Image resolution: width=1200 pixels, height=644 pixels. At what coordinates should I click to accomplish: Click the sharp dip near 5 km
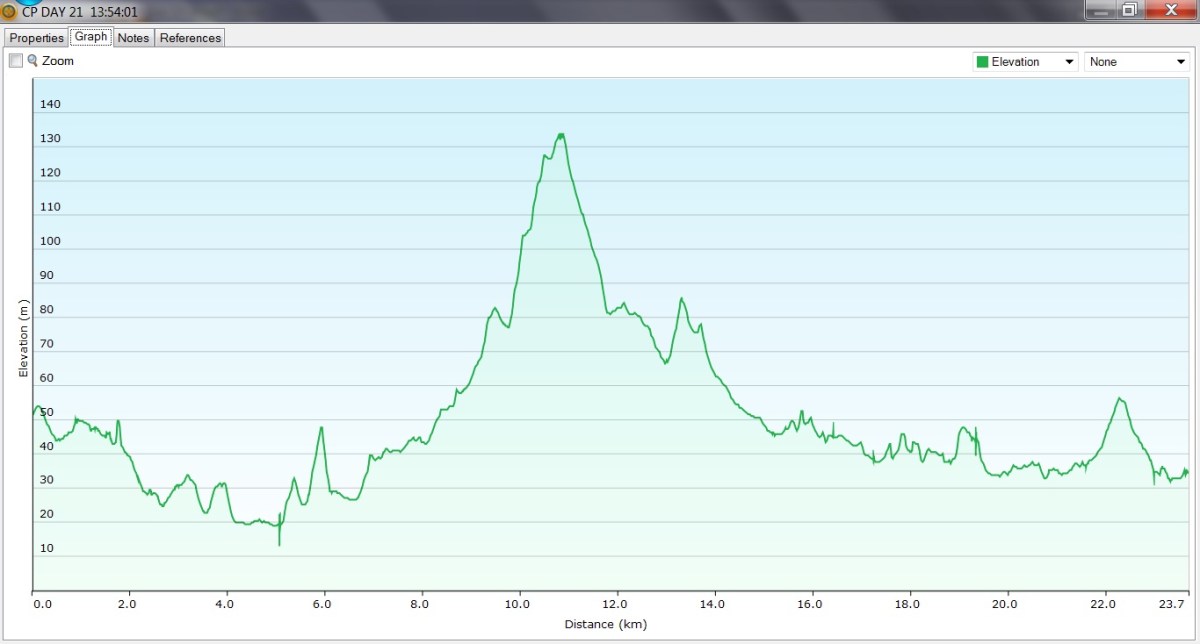click(x=279, y=543)
